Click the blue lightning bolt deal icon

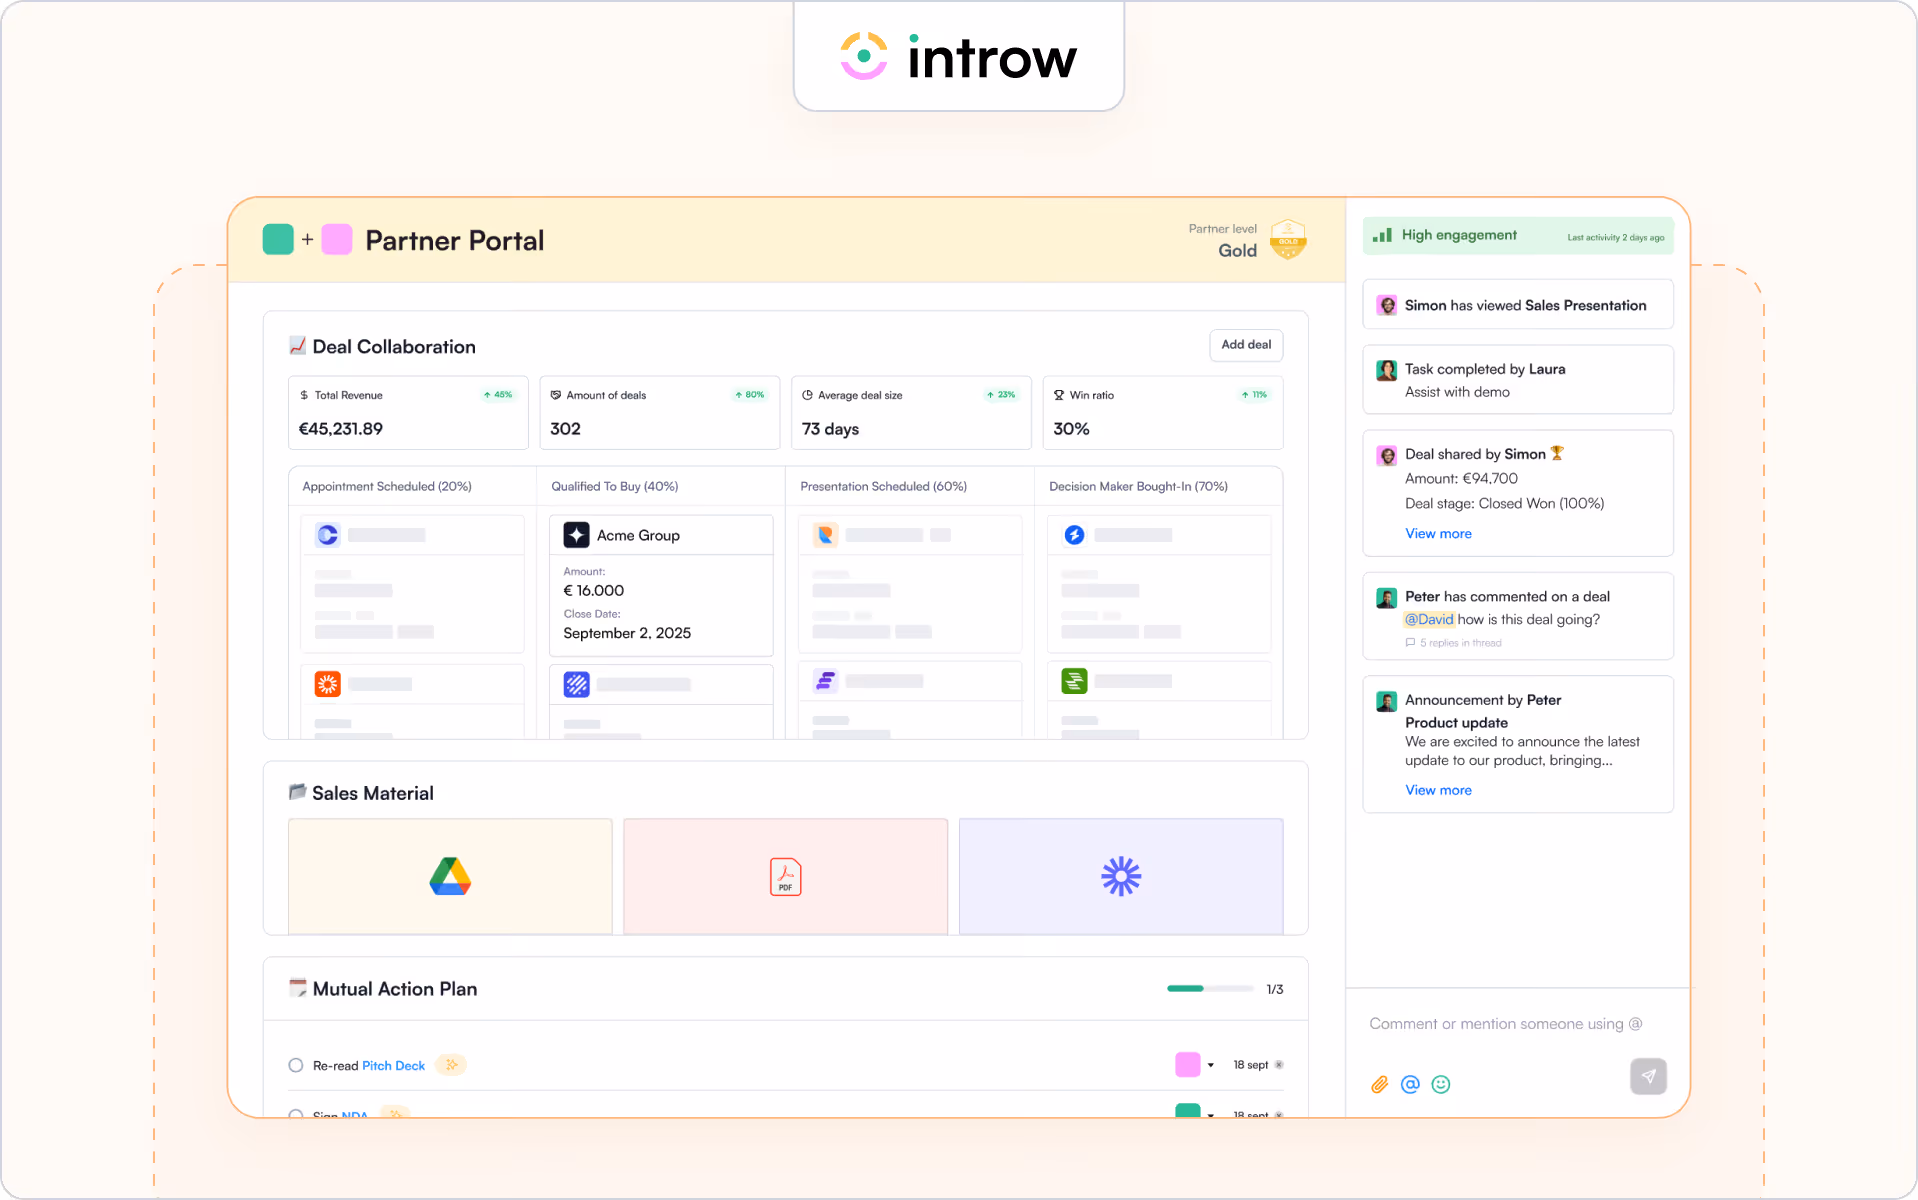point(1074,535)
